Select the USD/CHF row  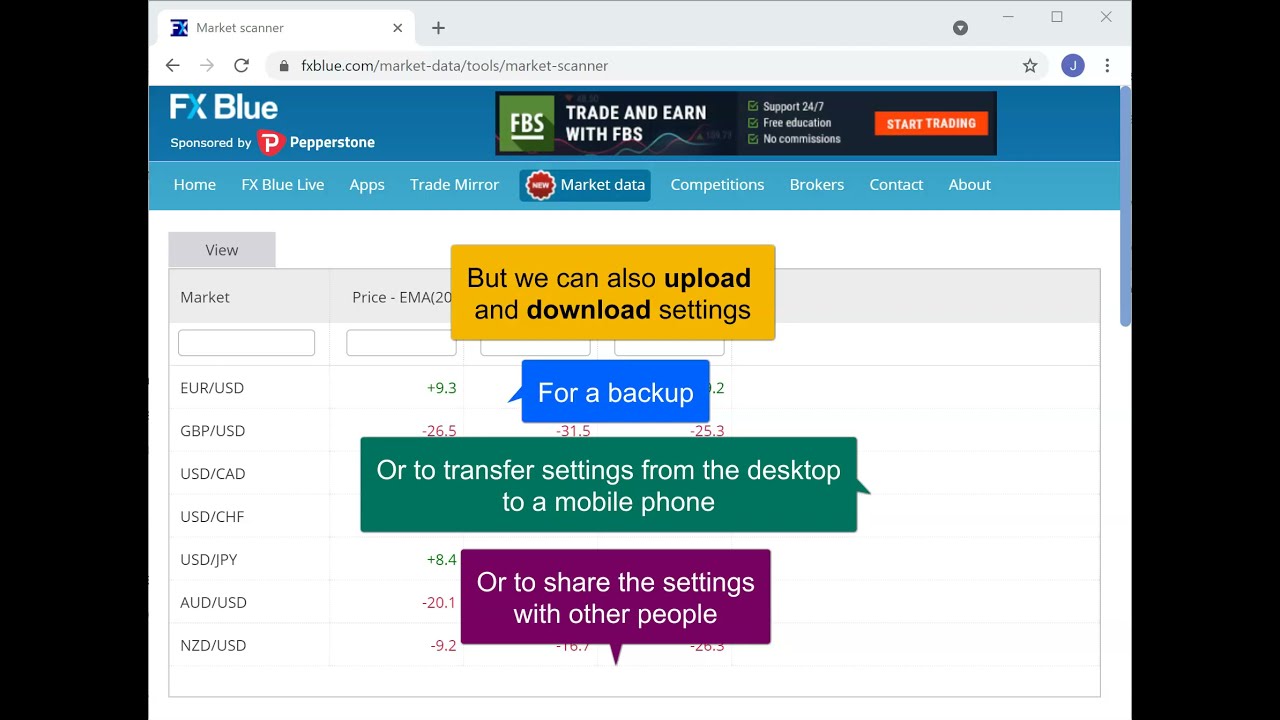click(x=634, y=517)
